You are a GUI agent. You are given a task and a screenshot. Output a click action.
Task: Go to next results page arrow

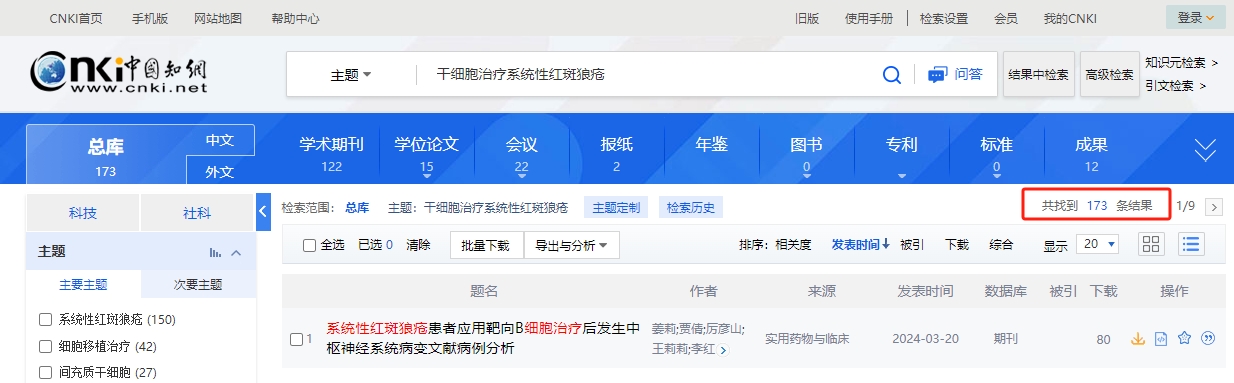(x=1214, y=207)
